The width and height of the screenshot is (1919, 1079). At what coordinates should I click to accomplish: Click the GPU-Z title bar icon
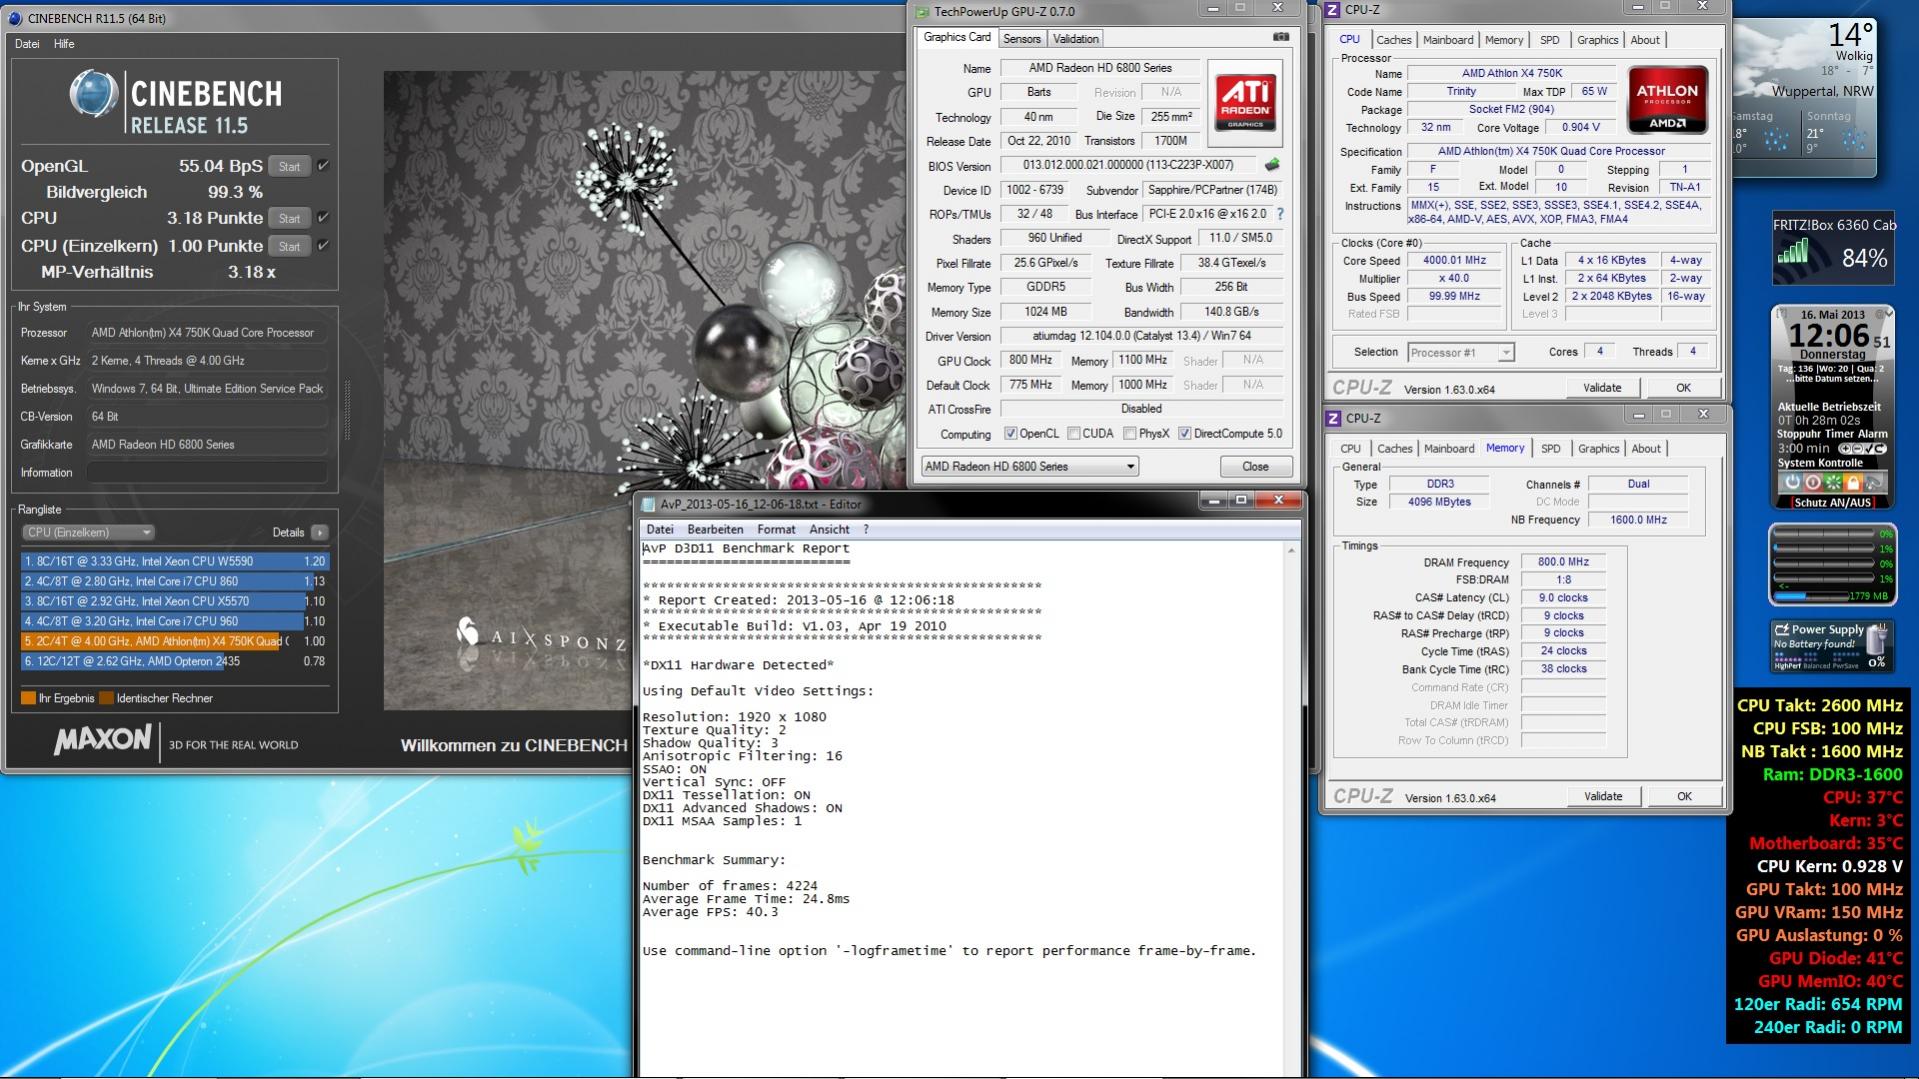923,12
